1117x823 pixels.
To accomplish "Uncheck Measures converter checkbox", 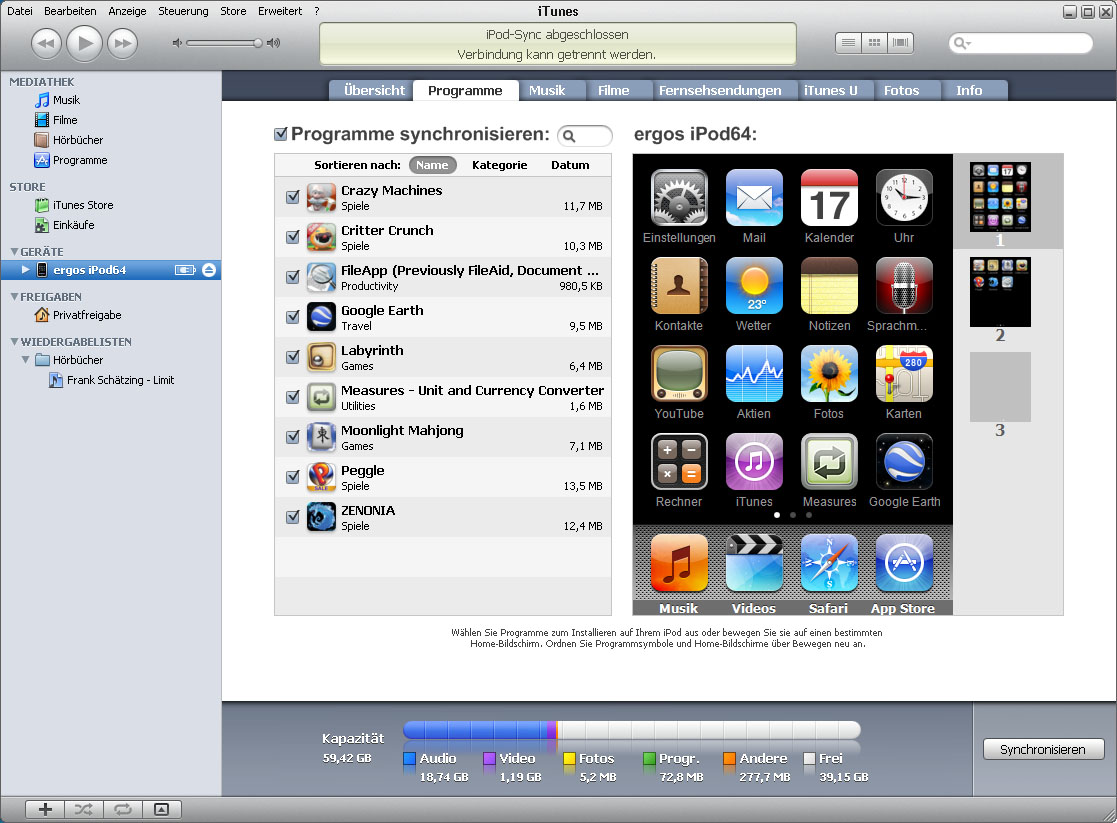I will coord(292,396).
